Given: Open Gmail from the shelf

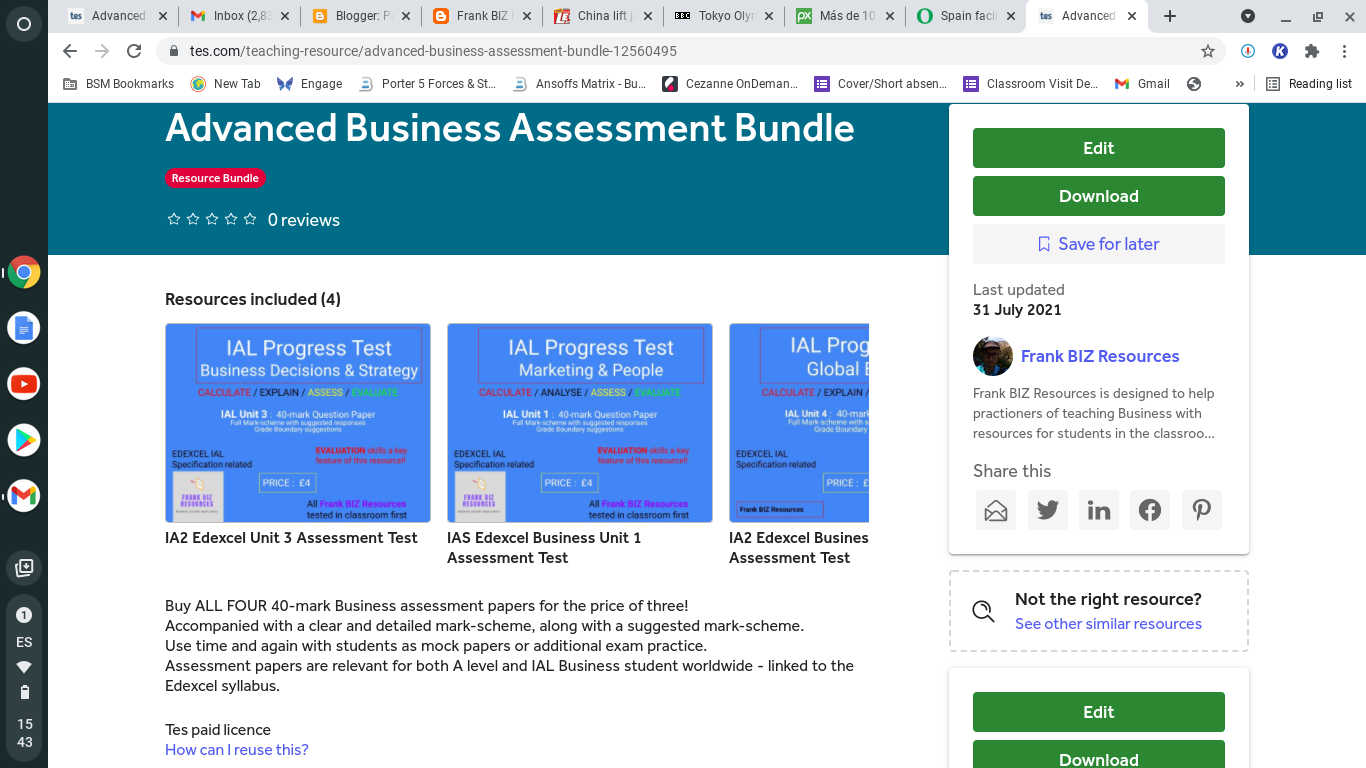Looking at the screenshot, I should pyautogui.click(x=24, y=495).
